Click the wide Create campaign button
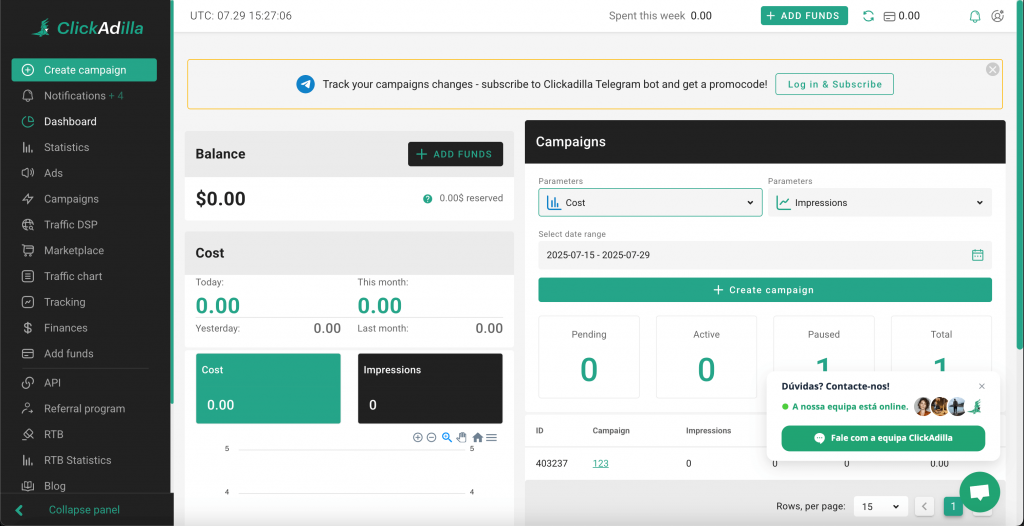 pyautogui.click(x=765, y=289)
